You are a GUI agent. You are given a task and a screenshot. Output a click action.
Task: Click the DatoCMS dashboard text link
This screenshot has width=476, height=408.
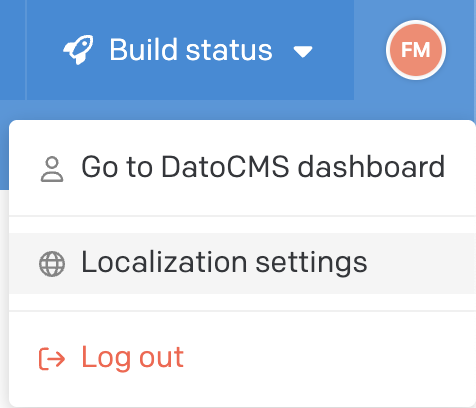[x=263, y=167]
